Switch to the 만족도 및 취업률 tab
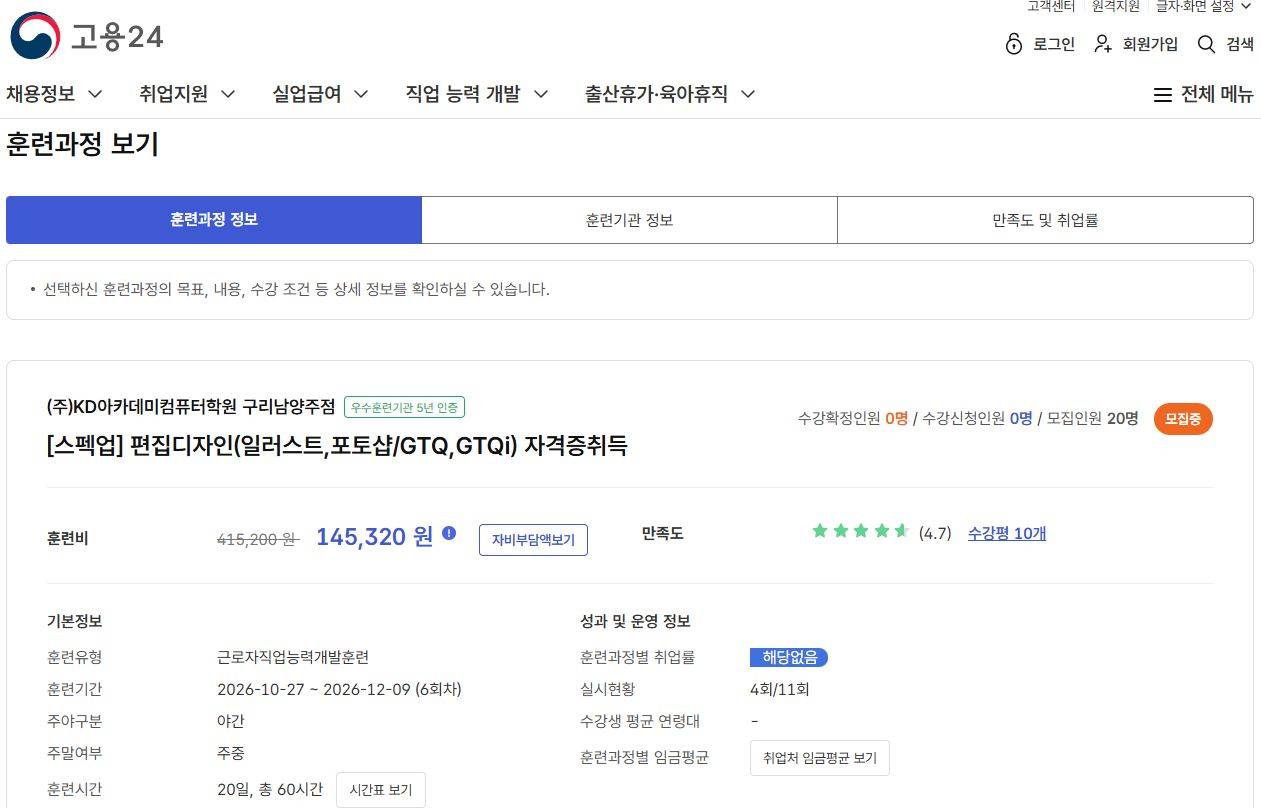This screenshot has height=808, width=1261. [x=1045, y=220]
